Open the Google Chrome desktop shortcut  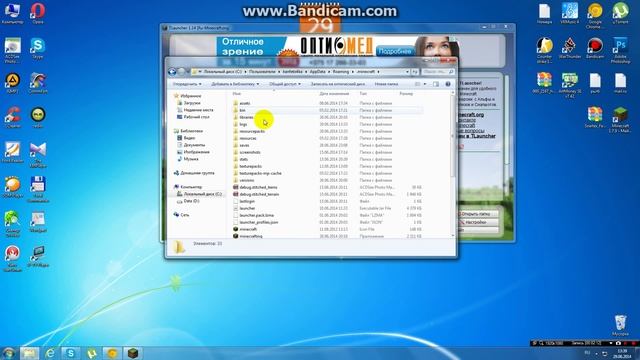(x=595, y=15)
